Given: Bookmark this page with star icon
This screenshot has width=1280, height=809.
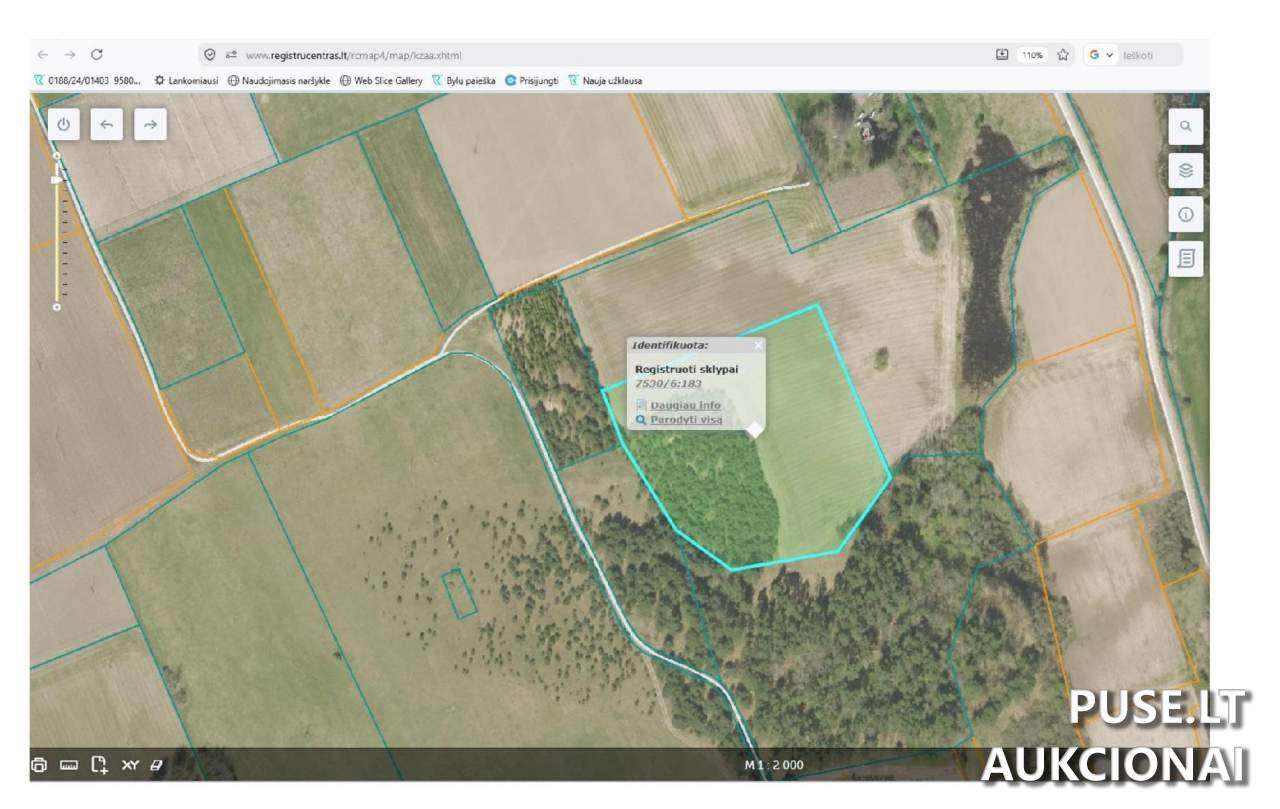Looking at the screenshot, I should tap(1063, 55).
